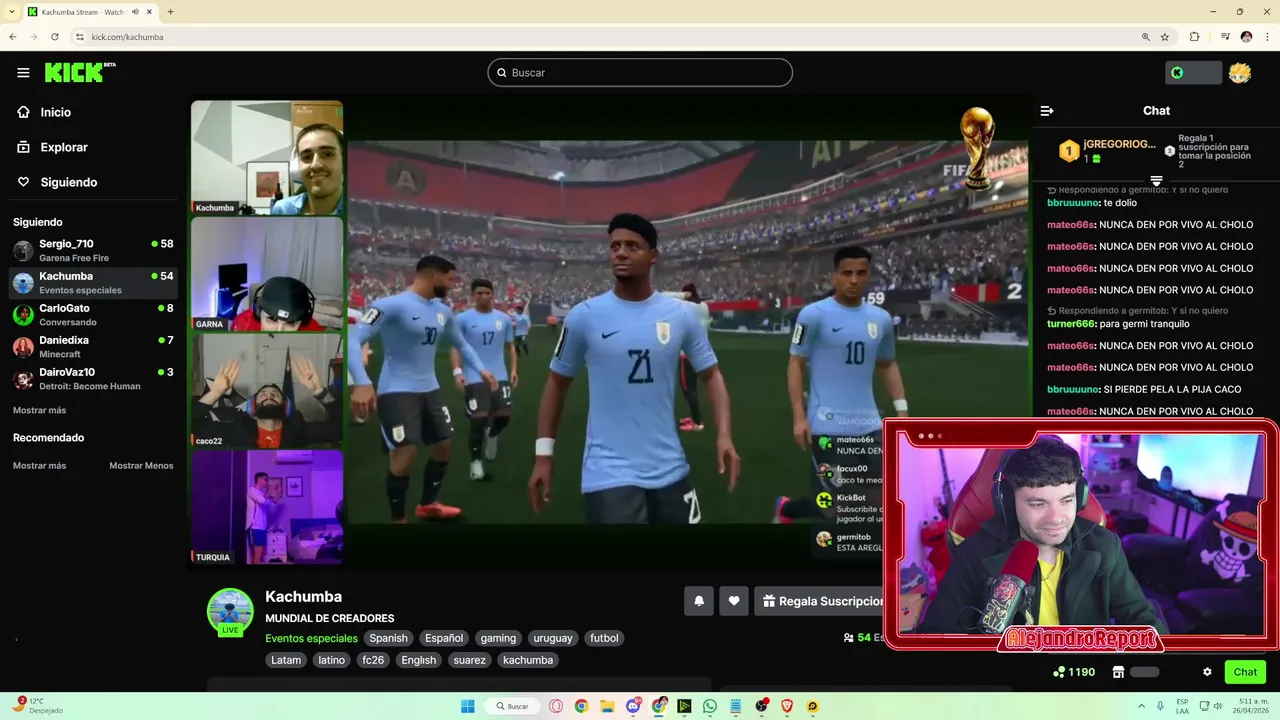Click the gaming tag
Screen dimensions: 1280x720
point(498,638)
